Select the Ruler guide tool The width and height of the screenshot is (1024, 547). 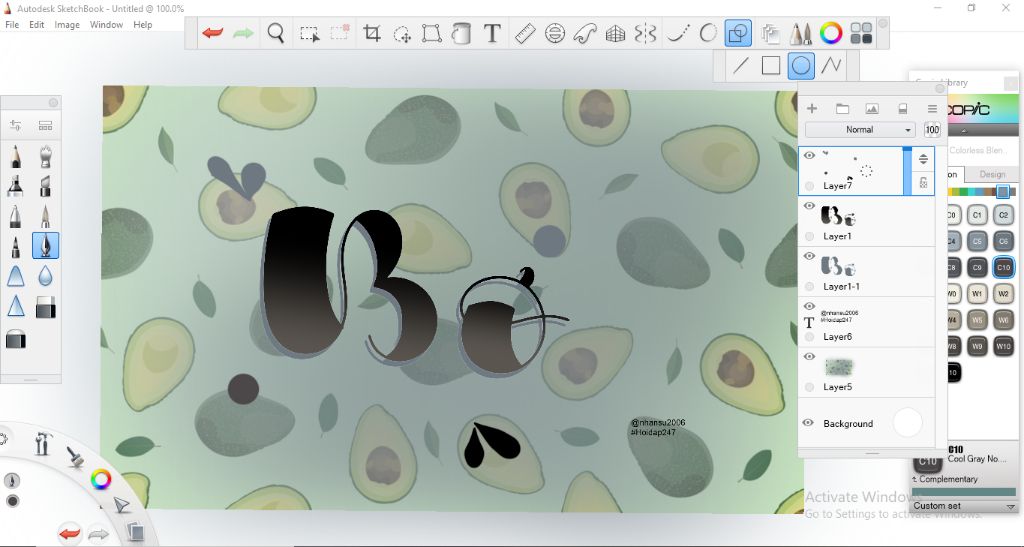525,33
